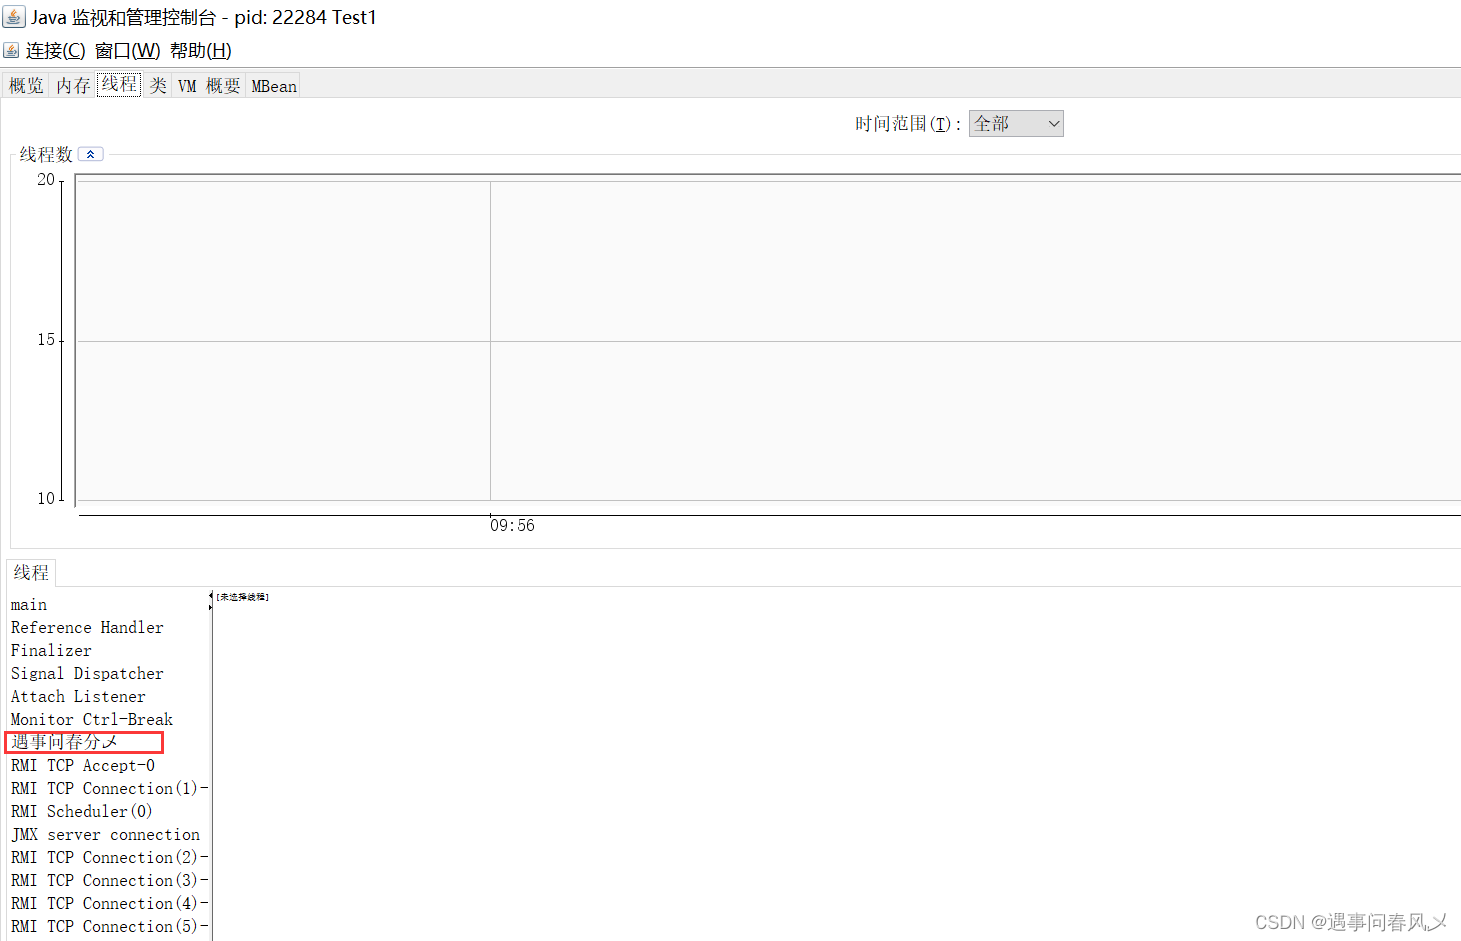Image resolution: width=1461 pixels, height=941 pixels.
Task: Click the 09:56 time marker on the chart
Action: click(x=512, y=525)
